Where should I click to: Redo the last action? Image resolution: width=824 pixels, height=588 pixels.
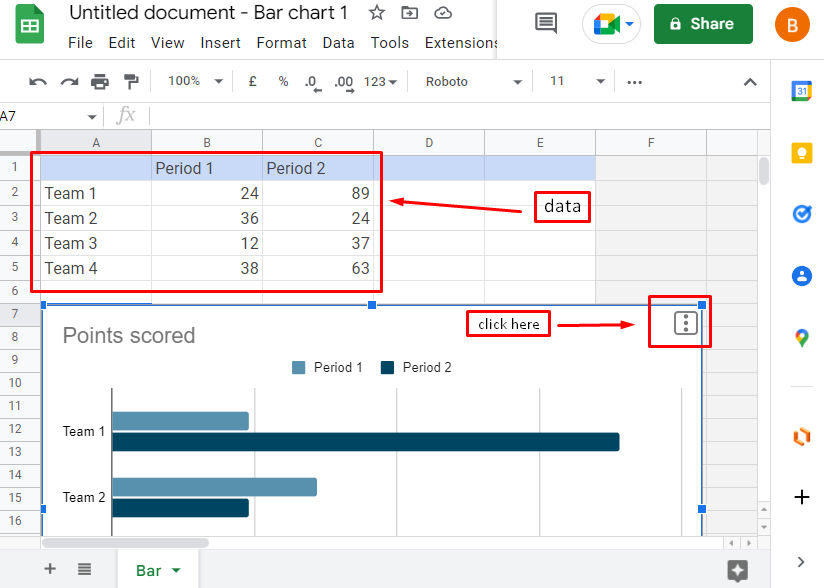(x=69, y=82)
